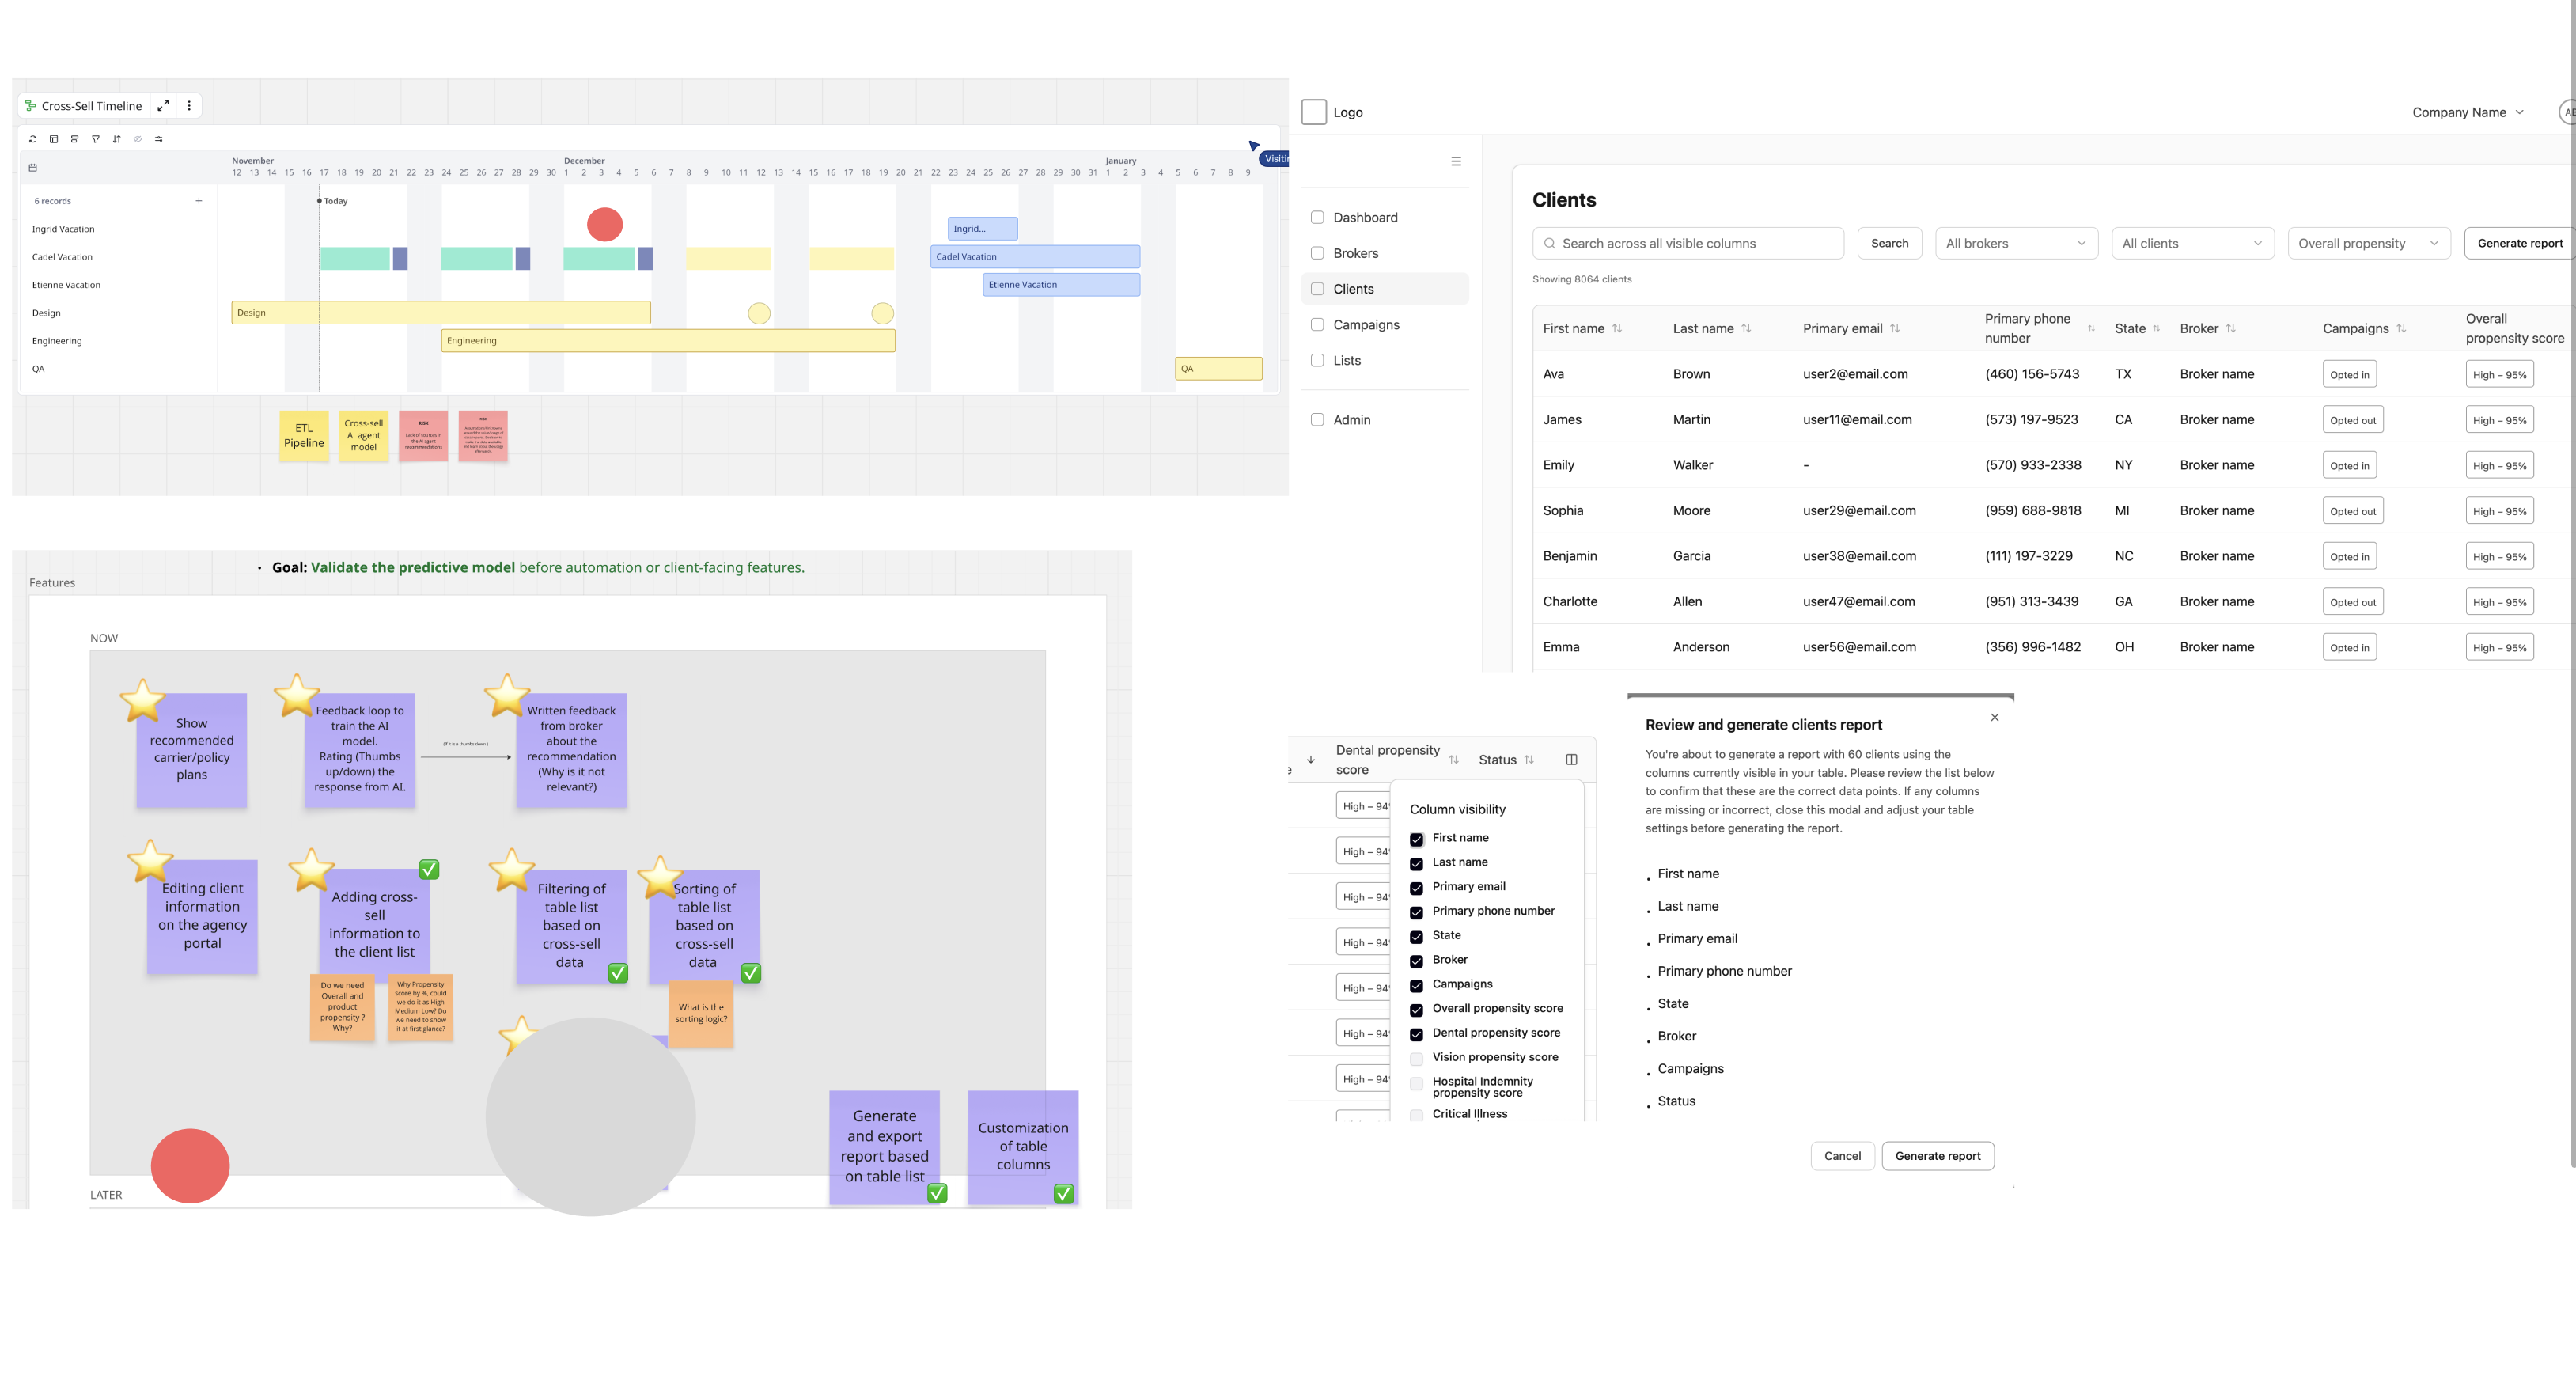Click Opted out badge for James Martin

2352,420
